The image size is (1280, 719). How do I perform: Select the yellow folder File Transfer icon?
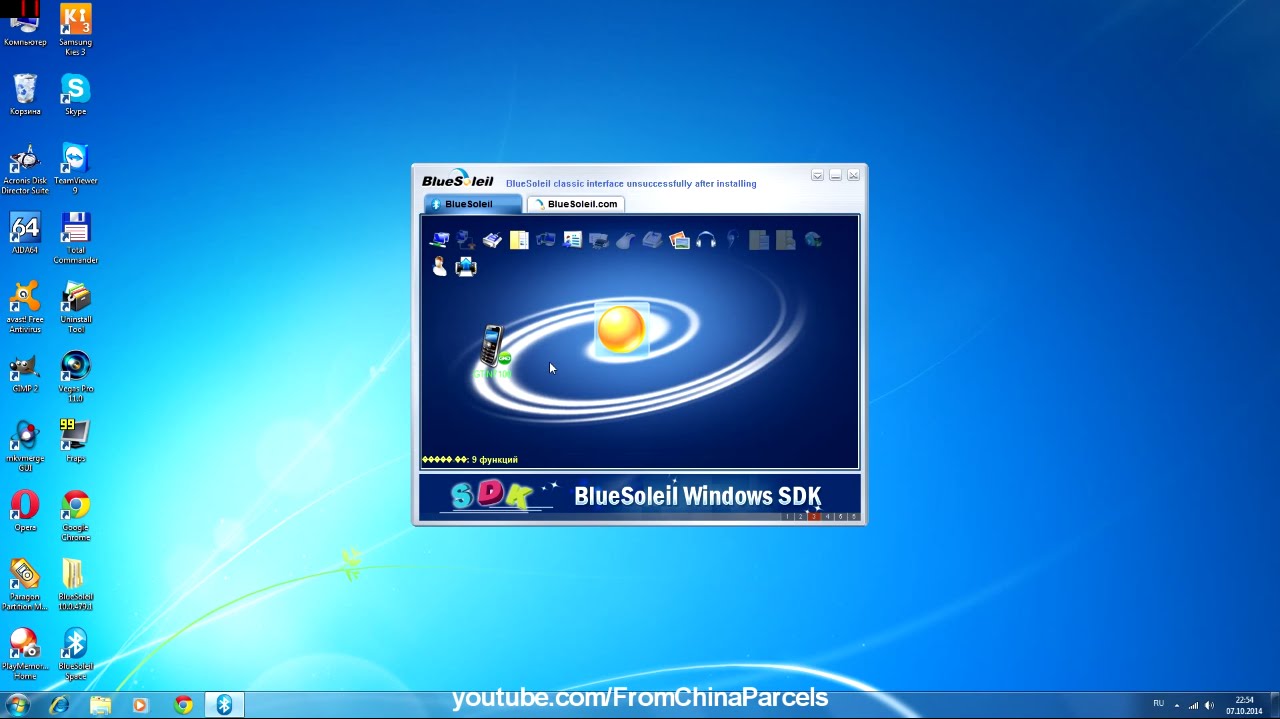(x=519, y=240)
